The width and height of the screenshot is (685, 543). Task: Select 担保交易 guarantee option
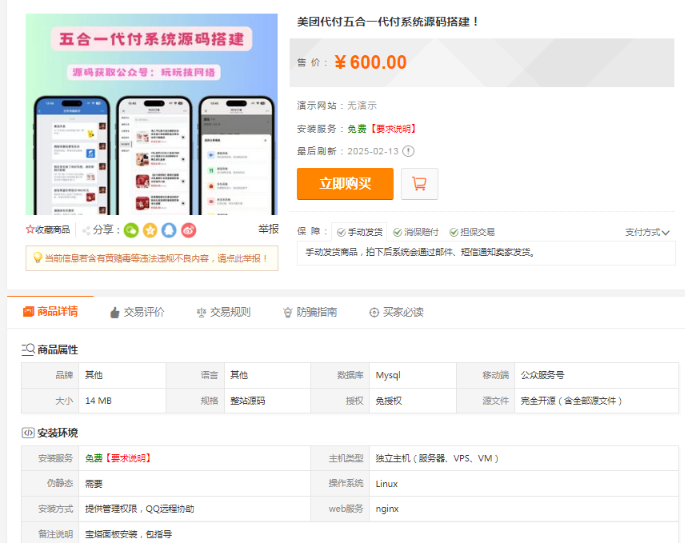coord(472,232)
